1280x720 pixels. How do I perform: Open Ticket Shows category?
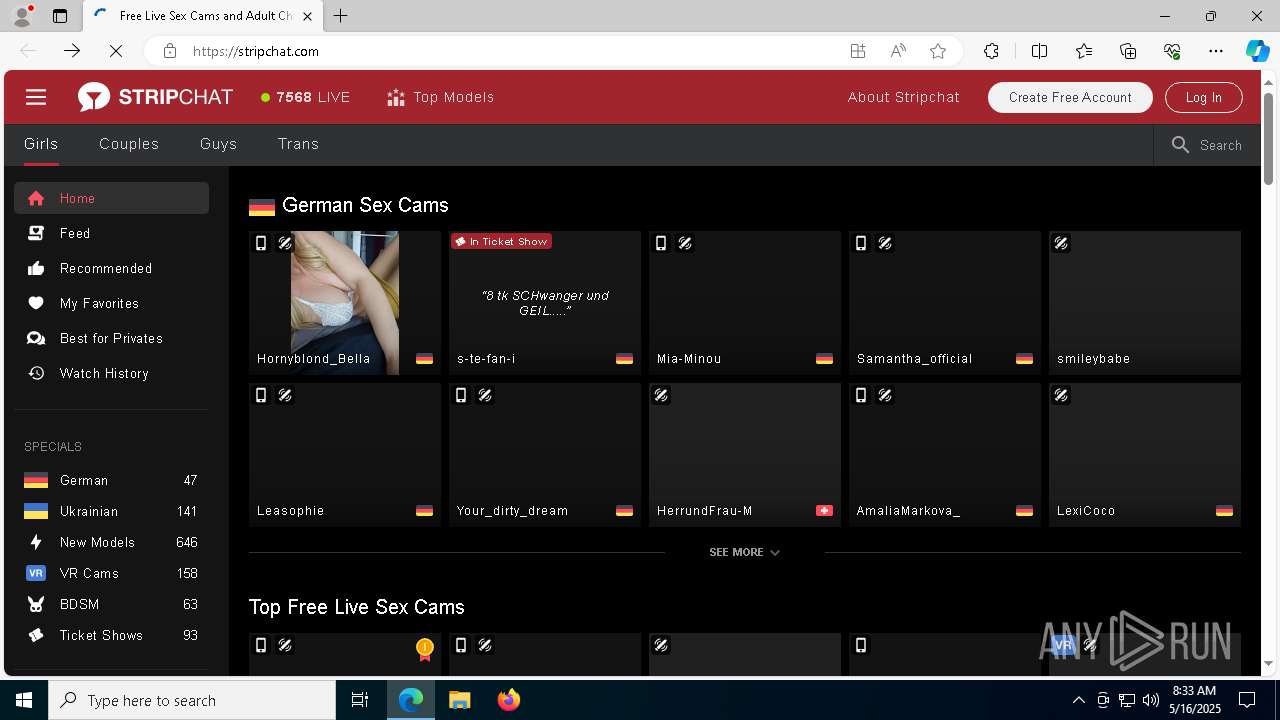111,635
